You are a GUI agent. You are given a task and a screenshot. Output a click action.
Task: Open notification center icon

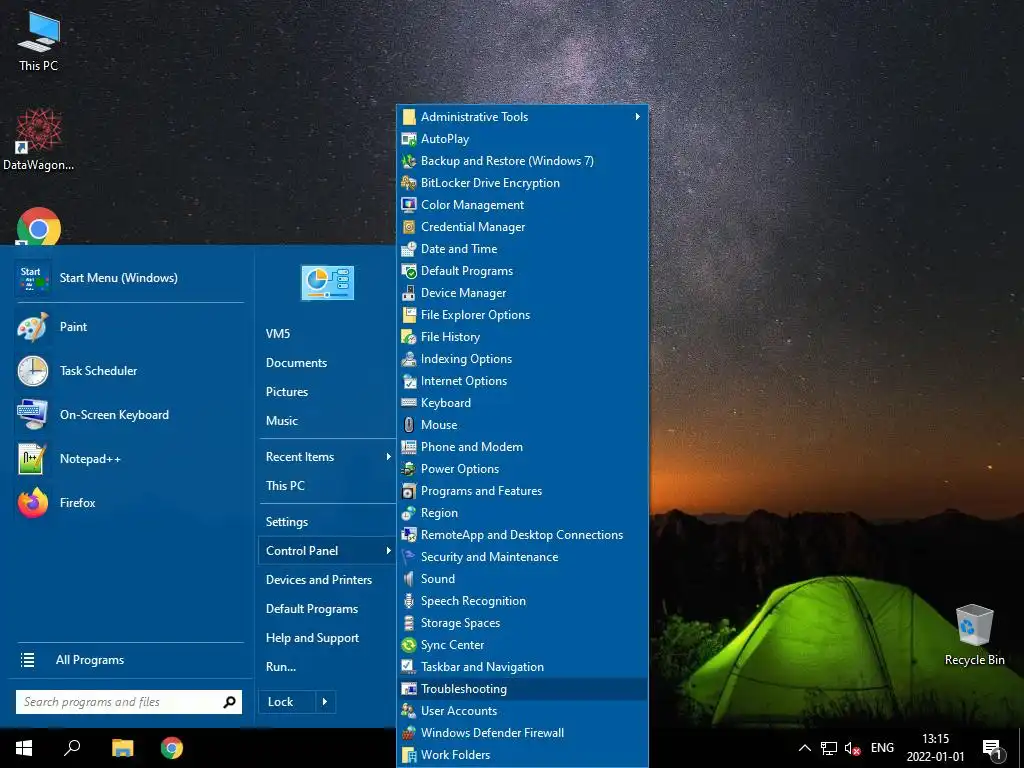992,748
